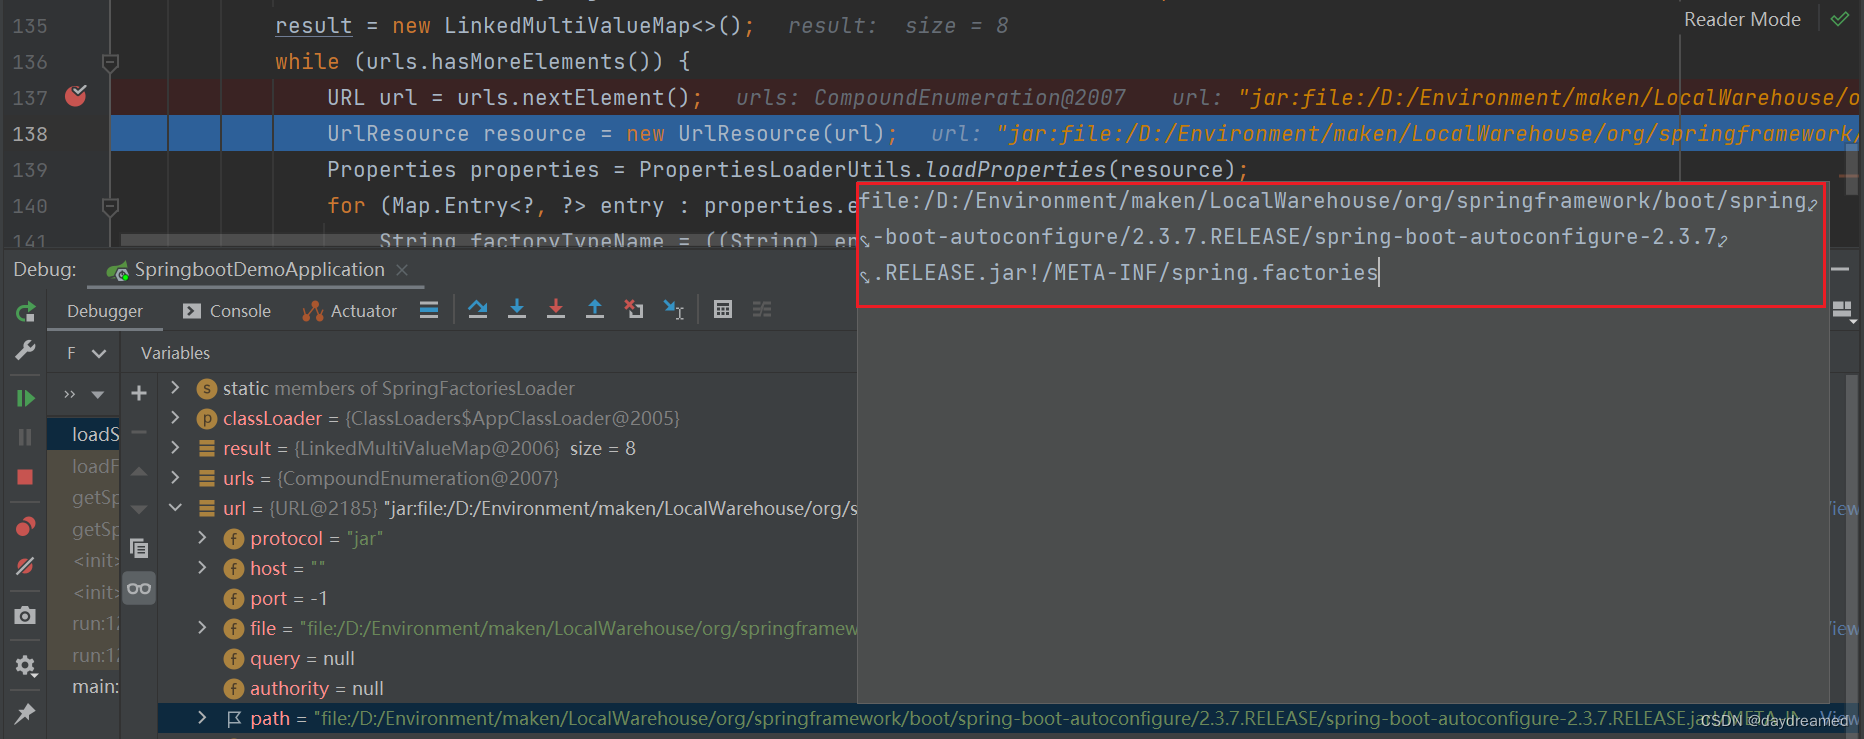Screen dimensions: 1864x739
Task: Expand static members of SpringFactoriesLoader
Action: pyautogui.click(x=175, y=388)
